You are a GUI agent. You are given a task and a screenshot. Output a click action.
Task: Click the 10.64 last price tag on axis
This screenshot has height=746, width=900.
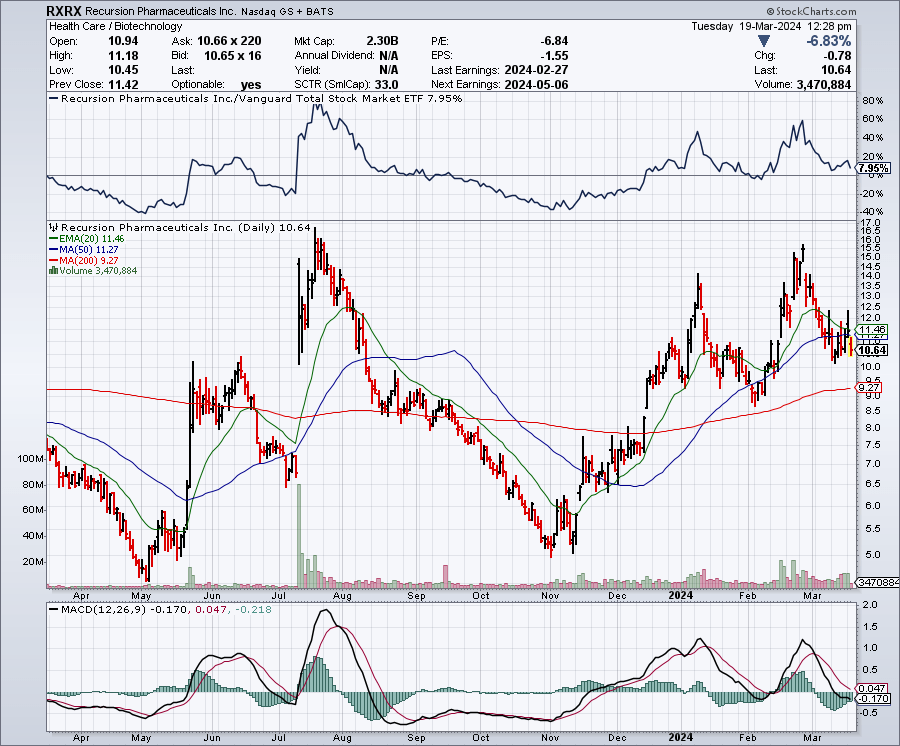pyautogui.click(x=872, y=350)
